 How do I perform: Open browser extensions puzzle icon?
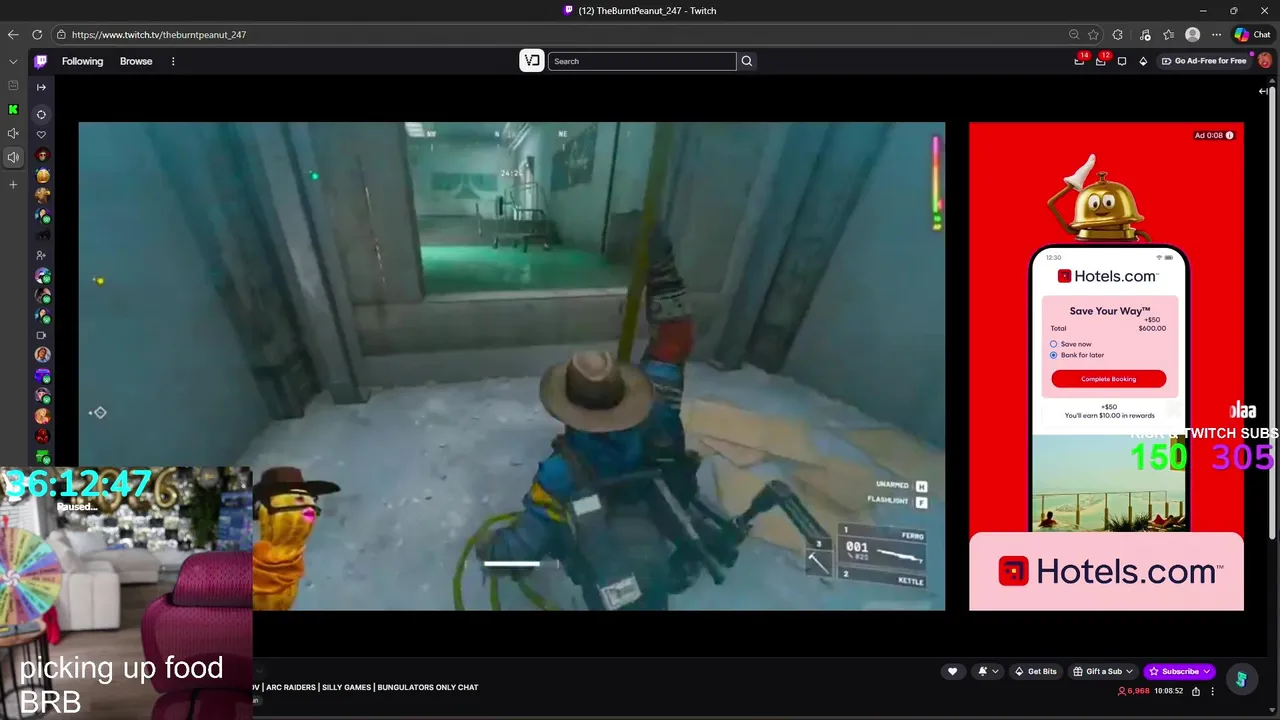coord(1117,35)
